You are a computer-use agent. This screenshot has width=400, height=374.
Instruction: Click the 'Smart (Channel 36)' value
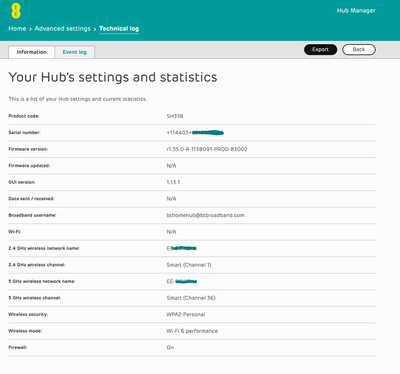tap(191, 298)
